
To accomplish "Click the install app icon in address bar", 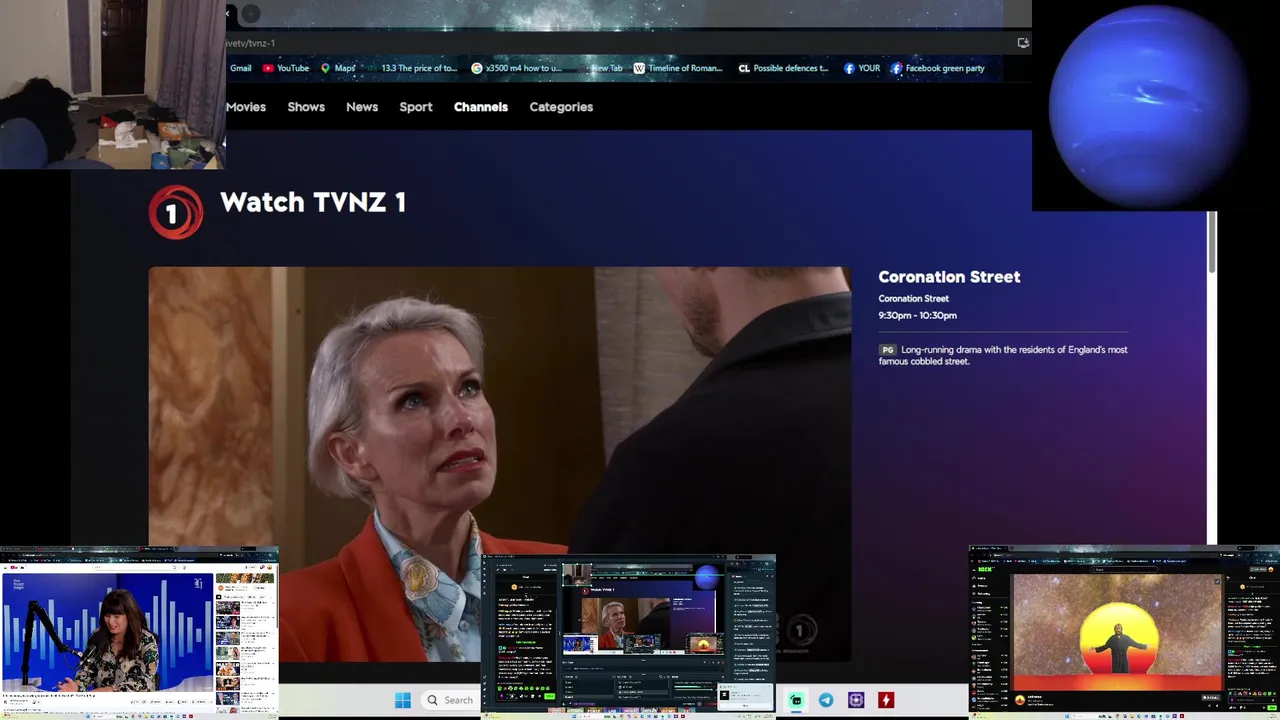I will coord(1022,43).
